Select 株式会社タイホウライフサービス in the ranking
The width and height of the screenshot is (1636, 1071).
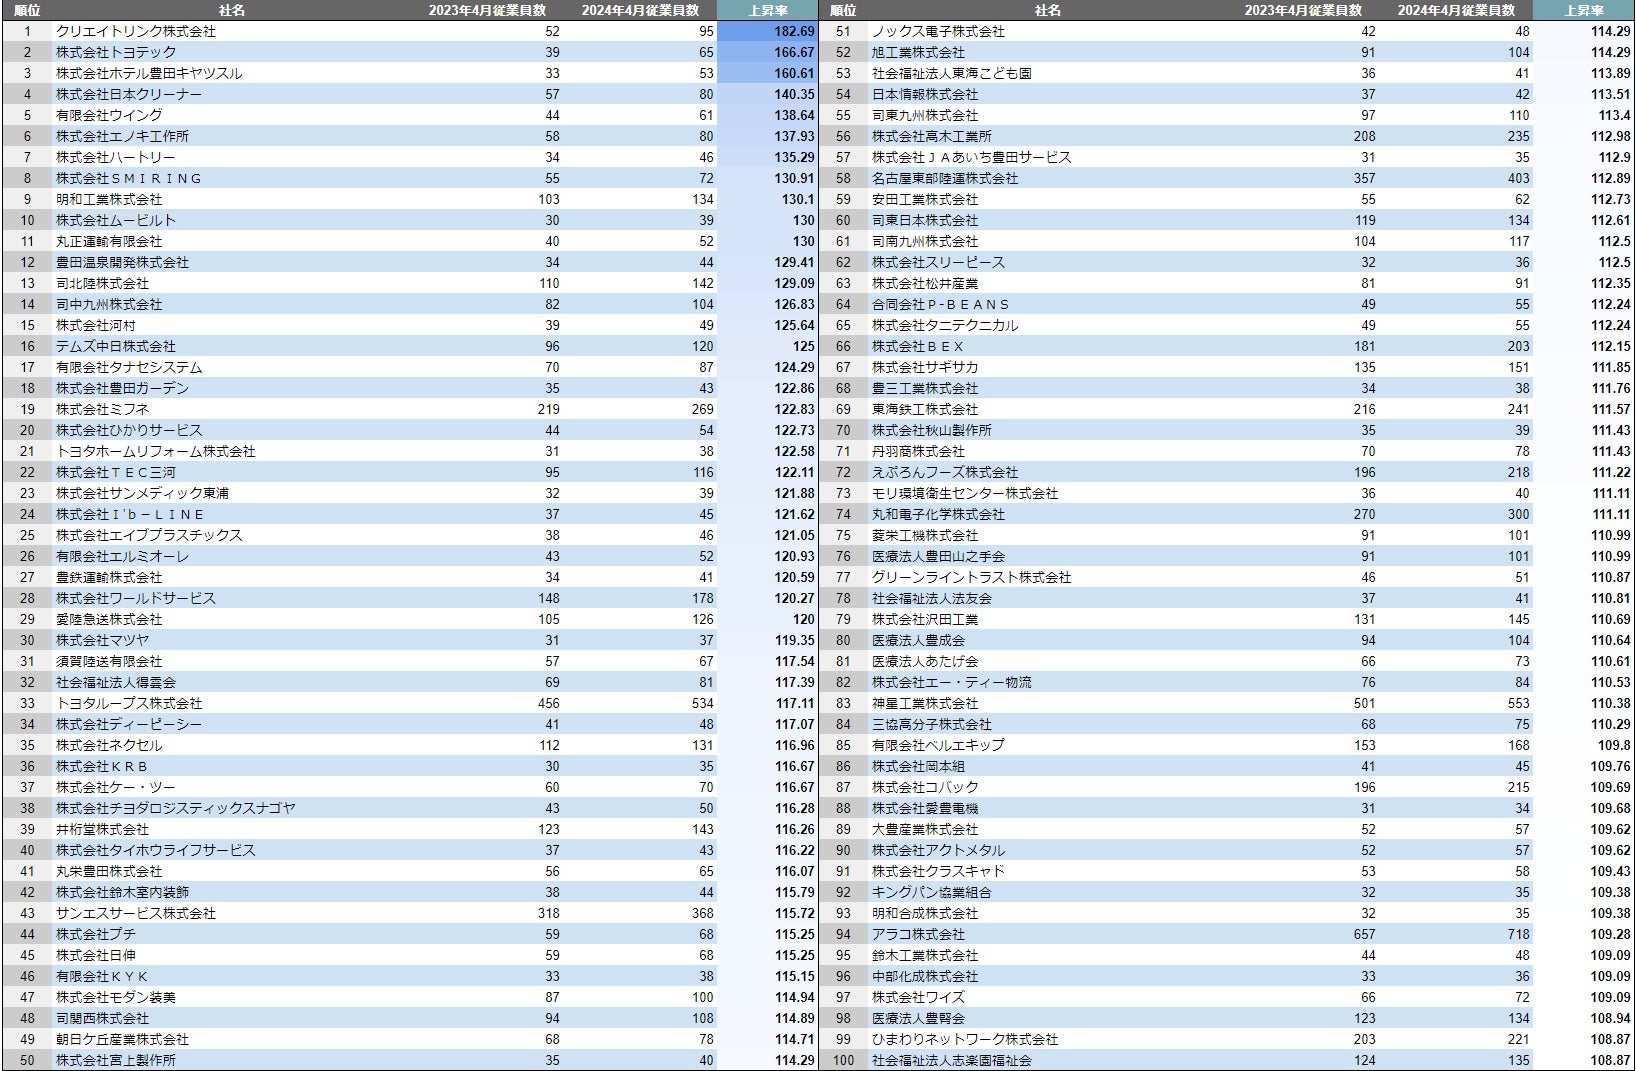pos(156,850)
